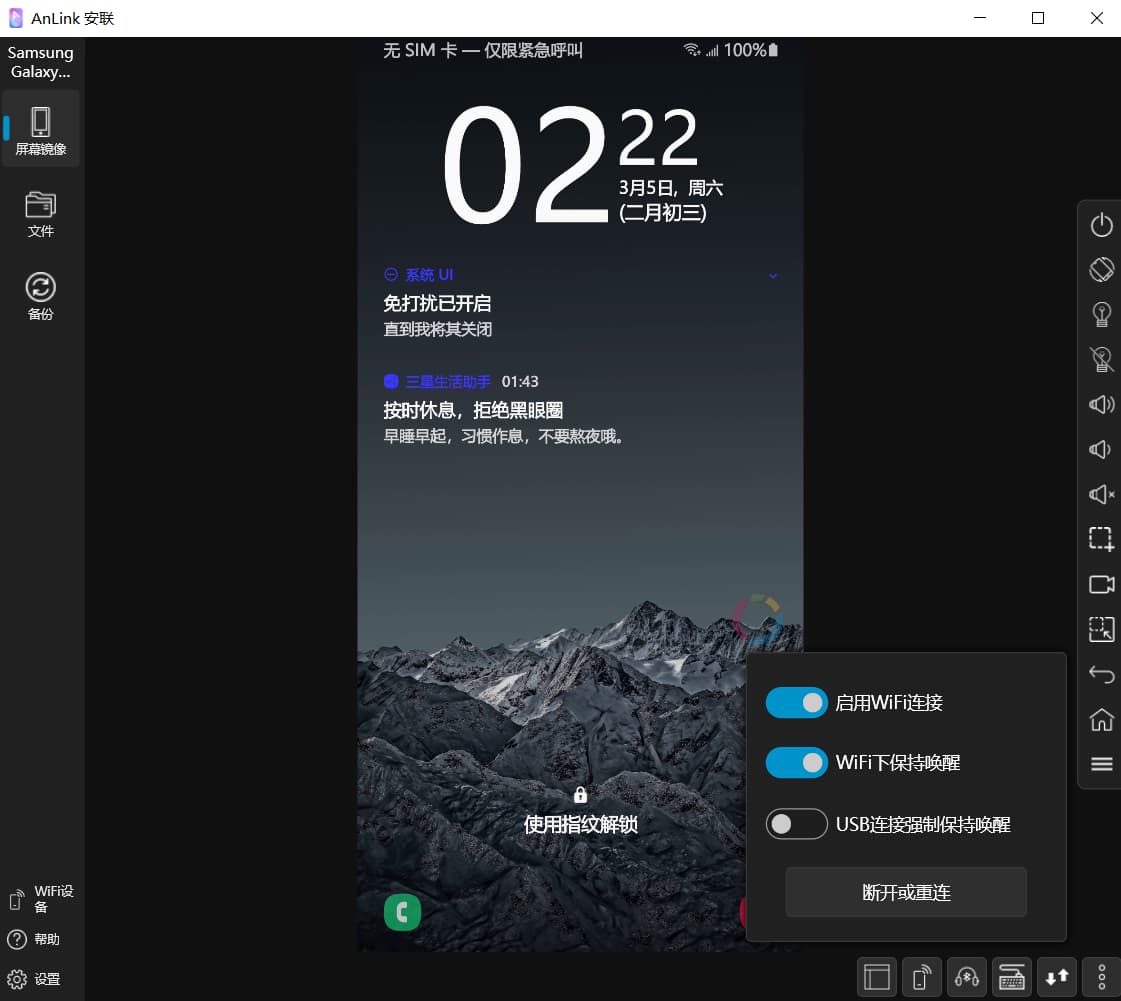Open Help (帮助)
1121x1001 pixels.
[x=34, y=939]
